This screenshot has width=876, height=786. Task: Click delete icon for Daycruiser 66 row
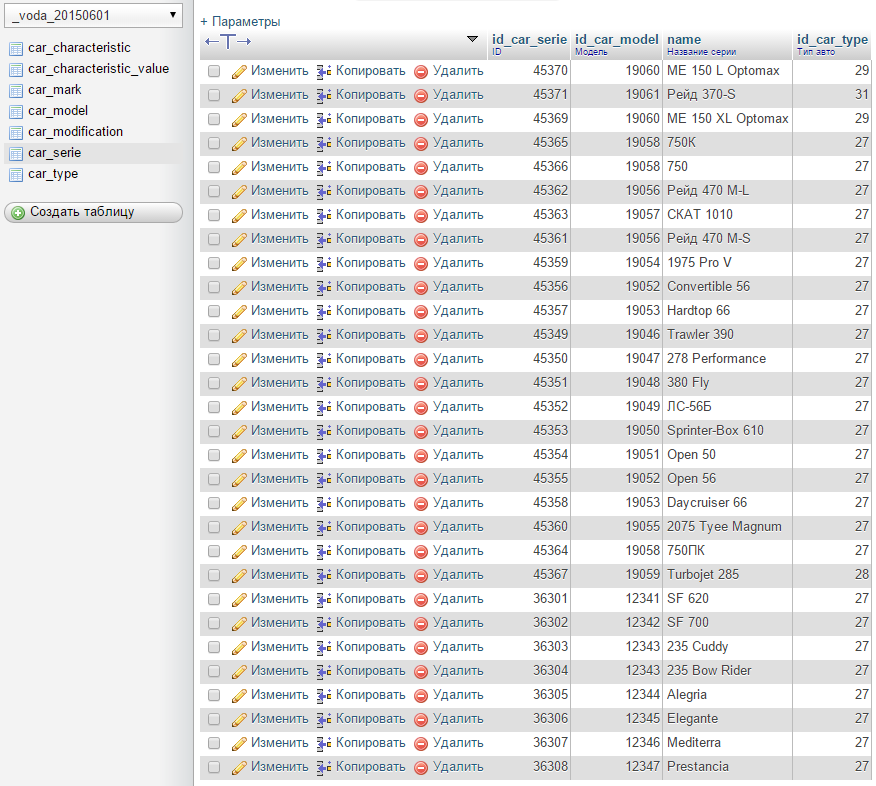click(x=421, y=504)
